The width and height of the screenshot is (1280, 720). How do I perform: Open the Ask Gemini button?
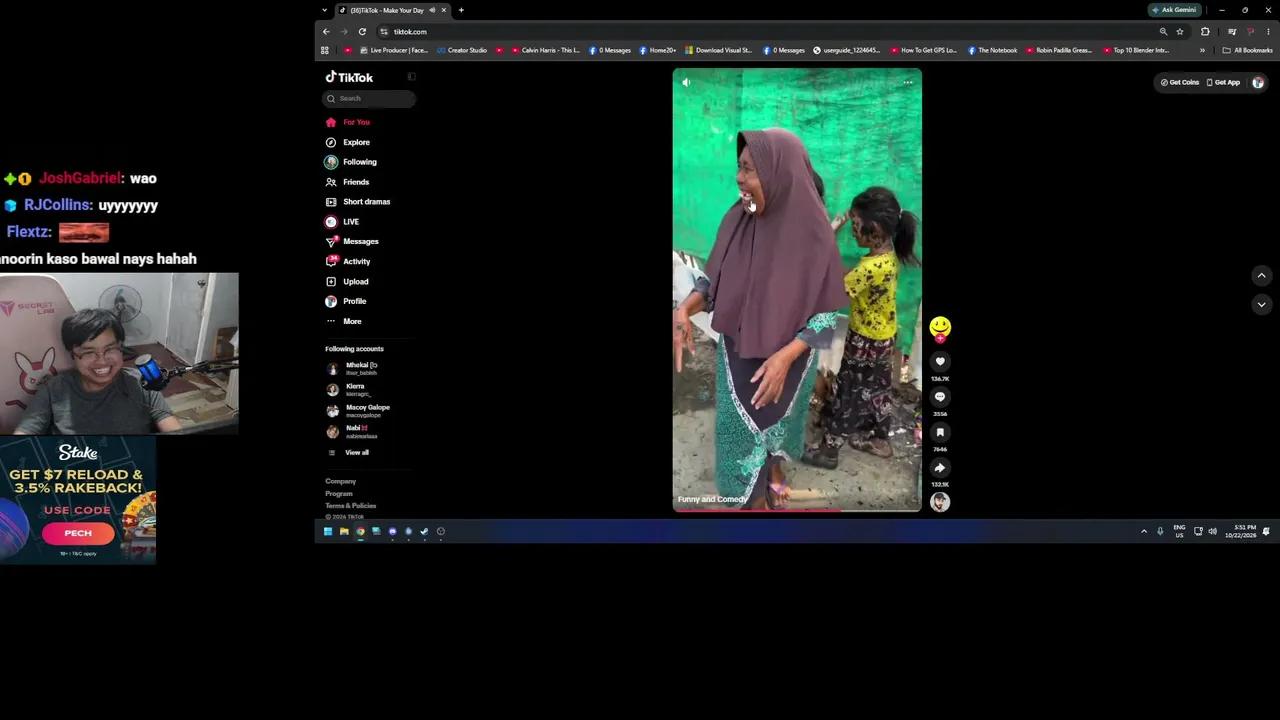(x=1174, y=10)
